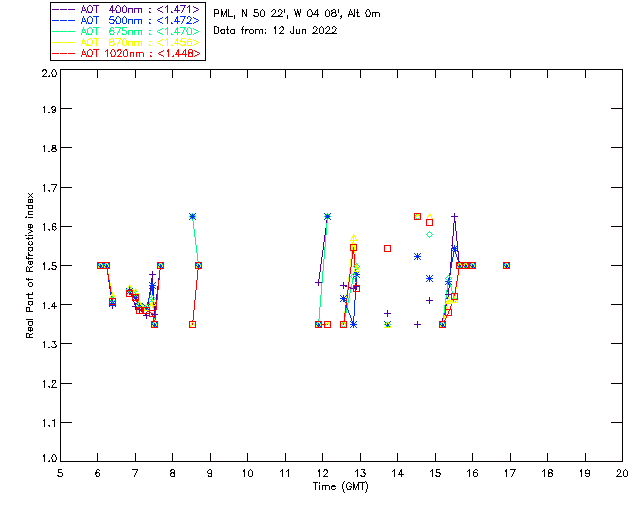Click the x-axis tick label 11
This screenshot has width=640, height=512.
(285, 473)
